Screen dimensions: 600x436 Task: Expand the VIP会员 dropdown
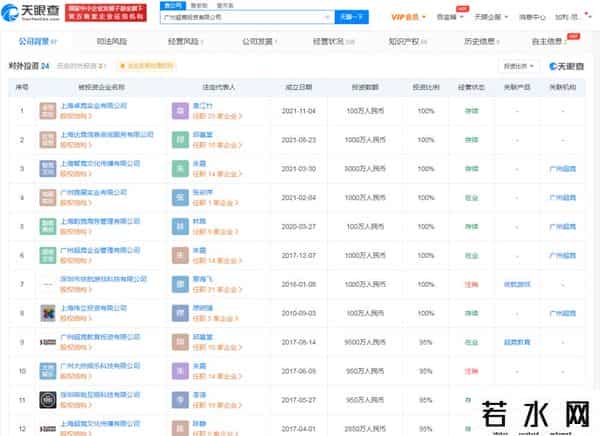408,17
